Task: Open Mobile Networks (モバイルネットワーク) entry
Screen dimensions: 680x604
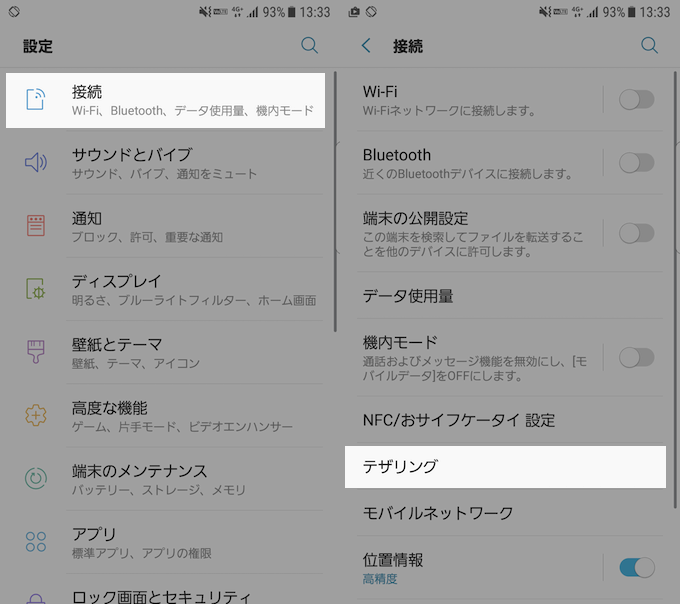Action: tap(438, 513)
